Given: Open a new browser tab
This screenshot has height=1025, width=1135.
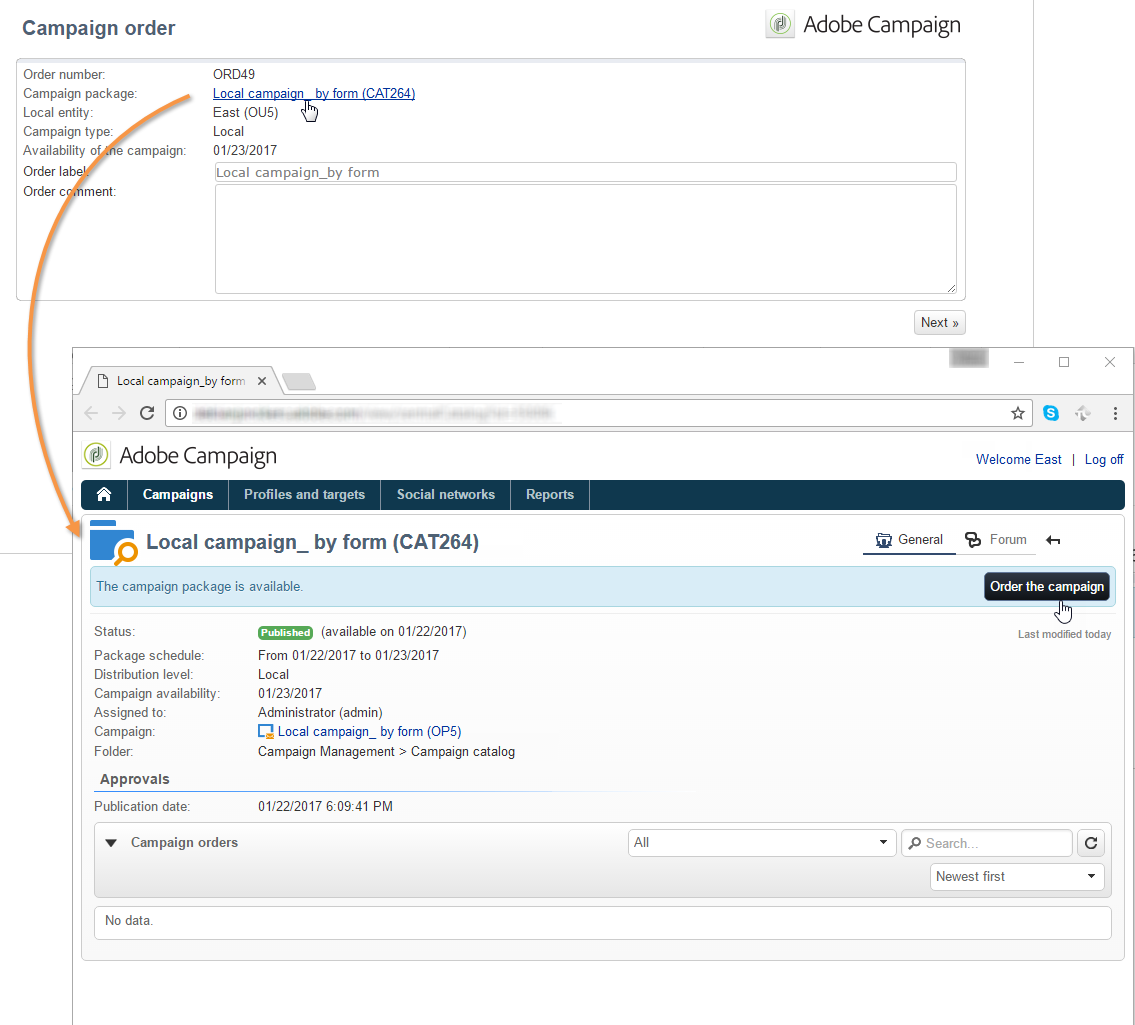Looking at the screenshot, I should tap(299, 381).
